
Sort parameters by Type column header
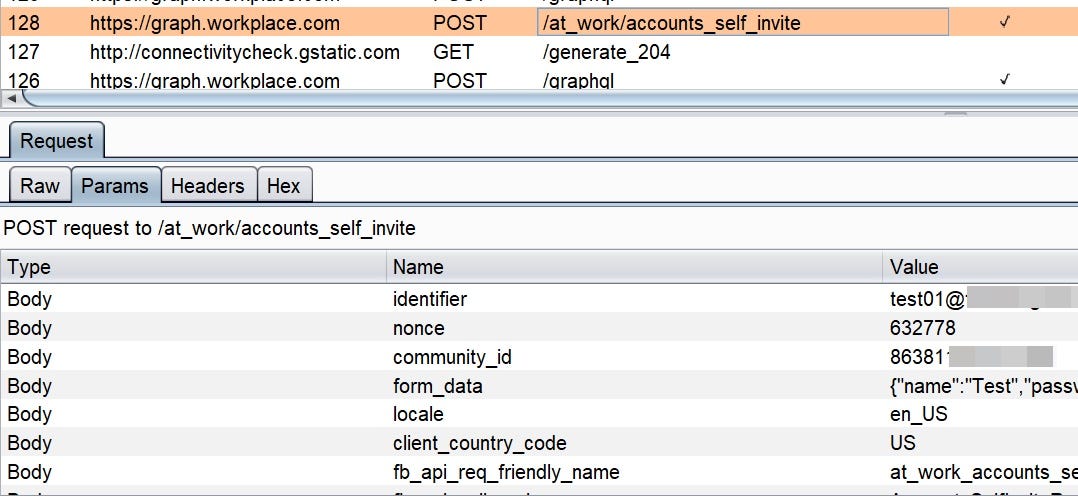193,267
